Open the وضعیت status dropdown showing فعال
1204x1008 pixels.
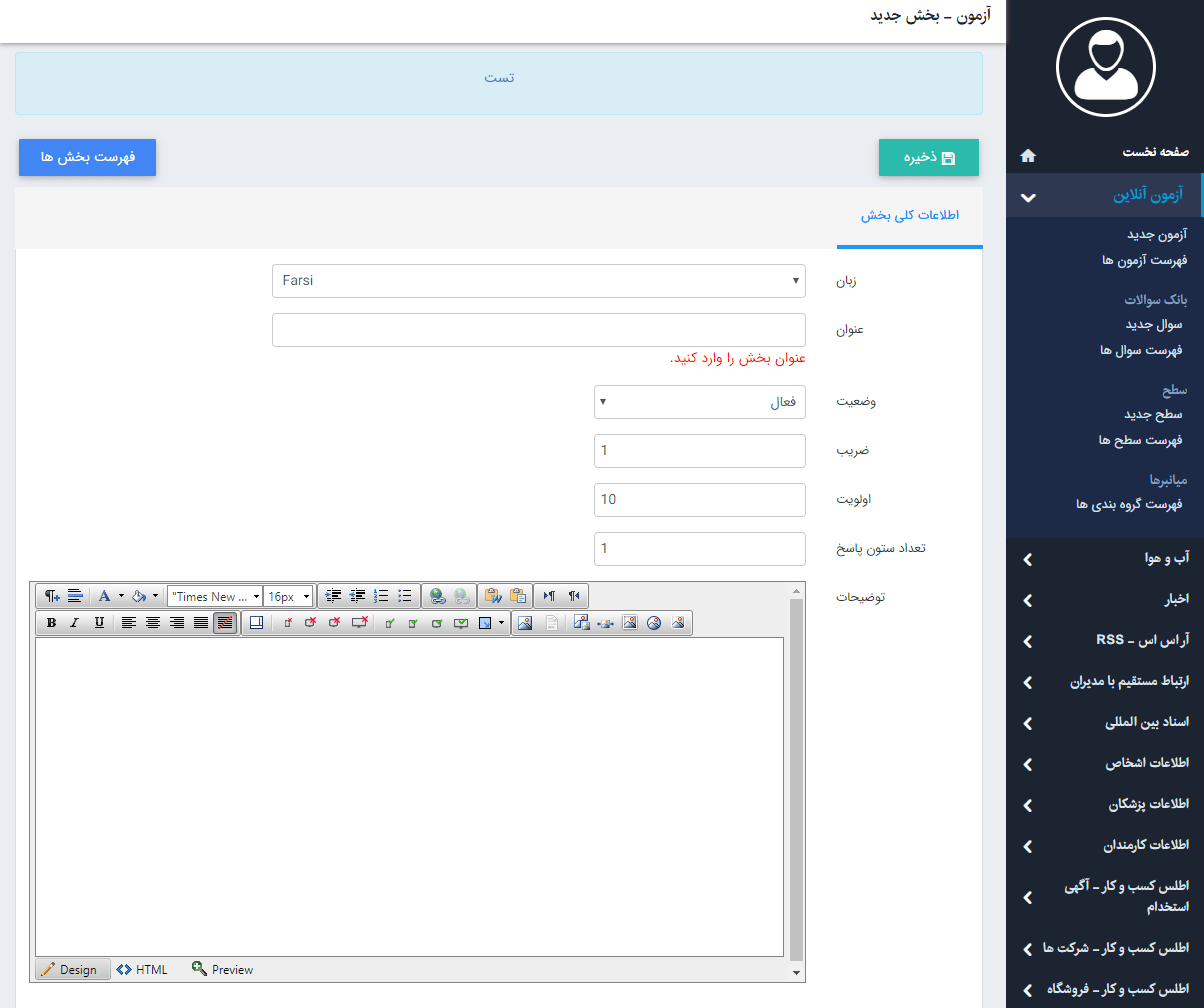click(699, 403)
